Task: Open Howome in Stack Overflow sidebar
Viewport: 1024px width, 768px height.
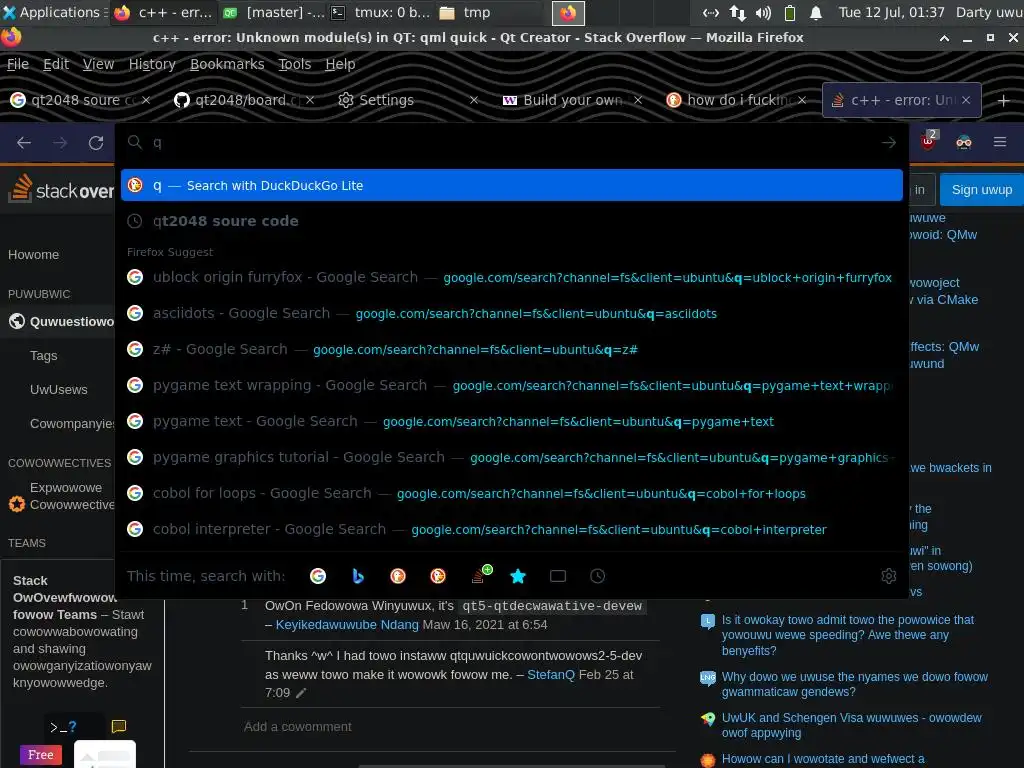Action: 33,255
